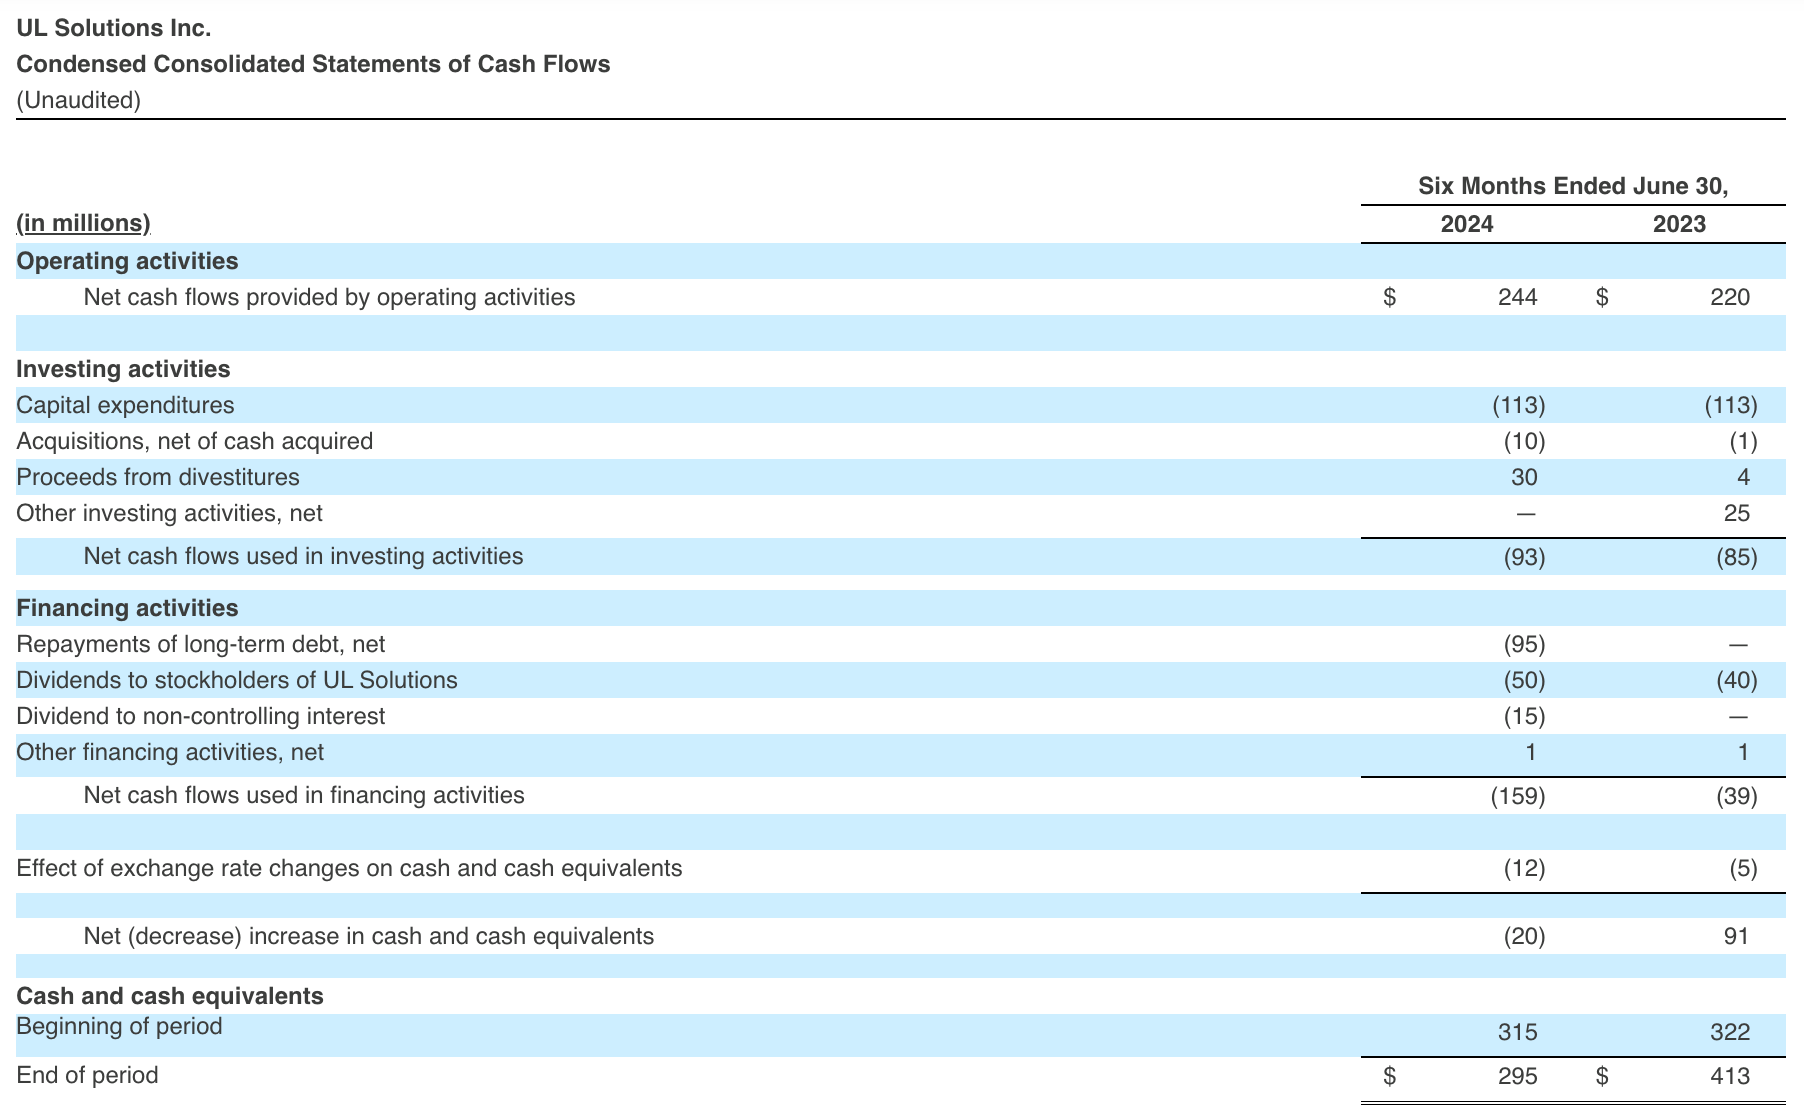The width and height of the screenshot is (1804, 1120).
Task: Select ending cash value 295
Action: [x=1518, y=1076]
